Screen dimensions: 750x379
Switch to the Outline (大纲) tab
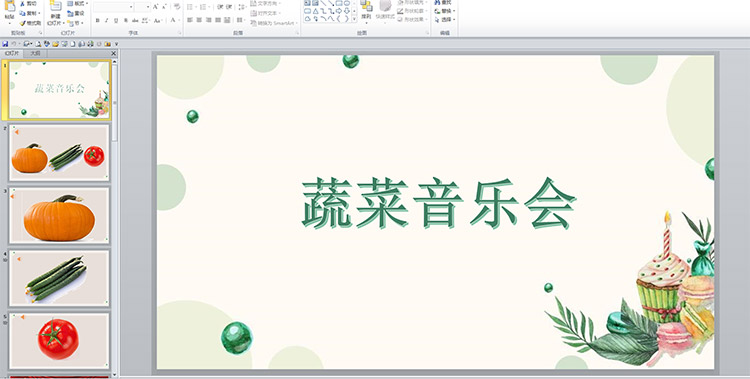pyautogui.click(x=35, y=54)
